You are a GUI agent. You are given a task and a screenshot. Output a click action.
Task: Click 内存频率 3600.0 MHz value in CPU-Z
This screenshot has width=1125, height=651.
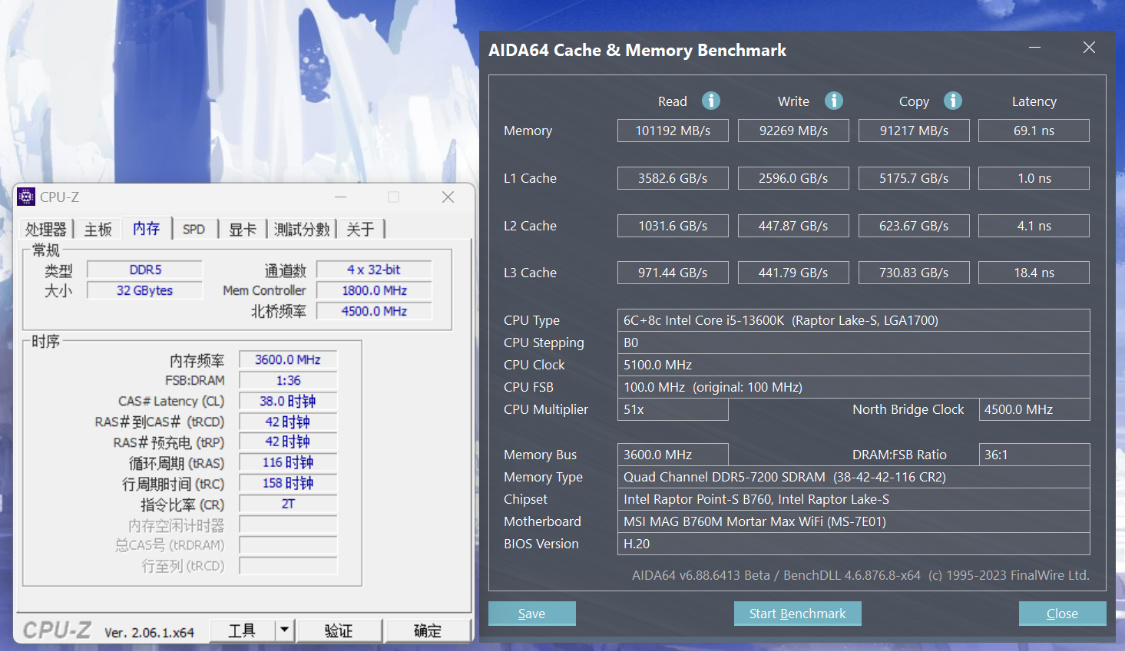tap(288, 360)
